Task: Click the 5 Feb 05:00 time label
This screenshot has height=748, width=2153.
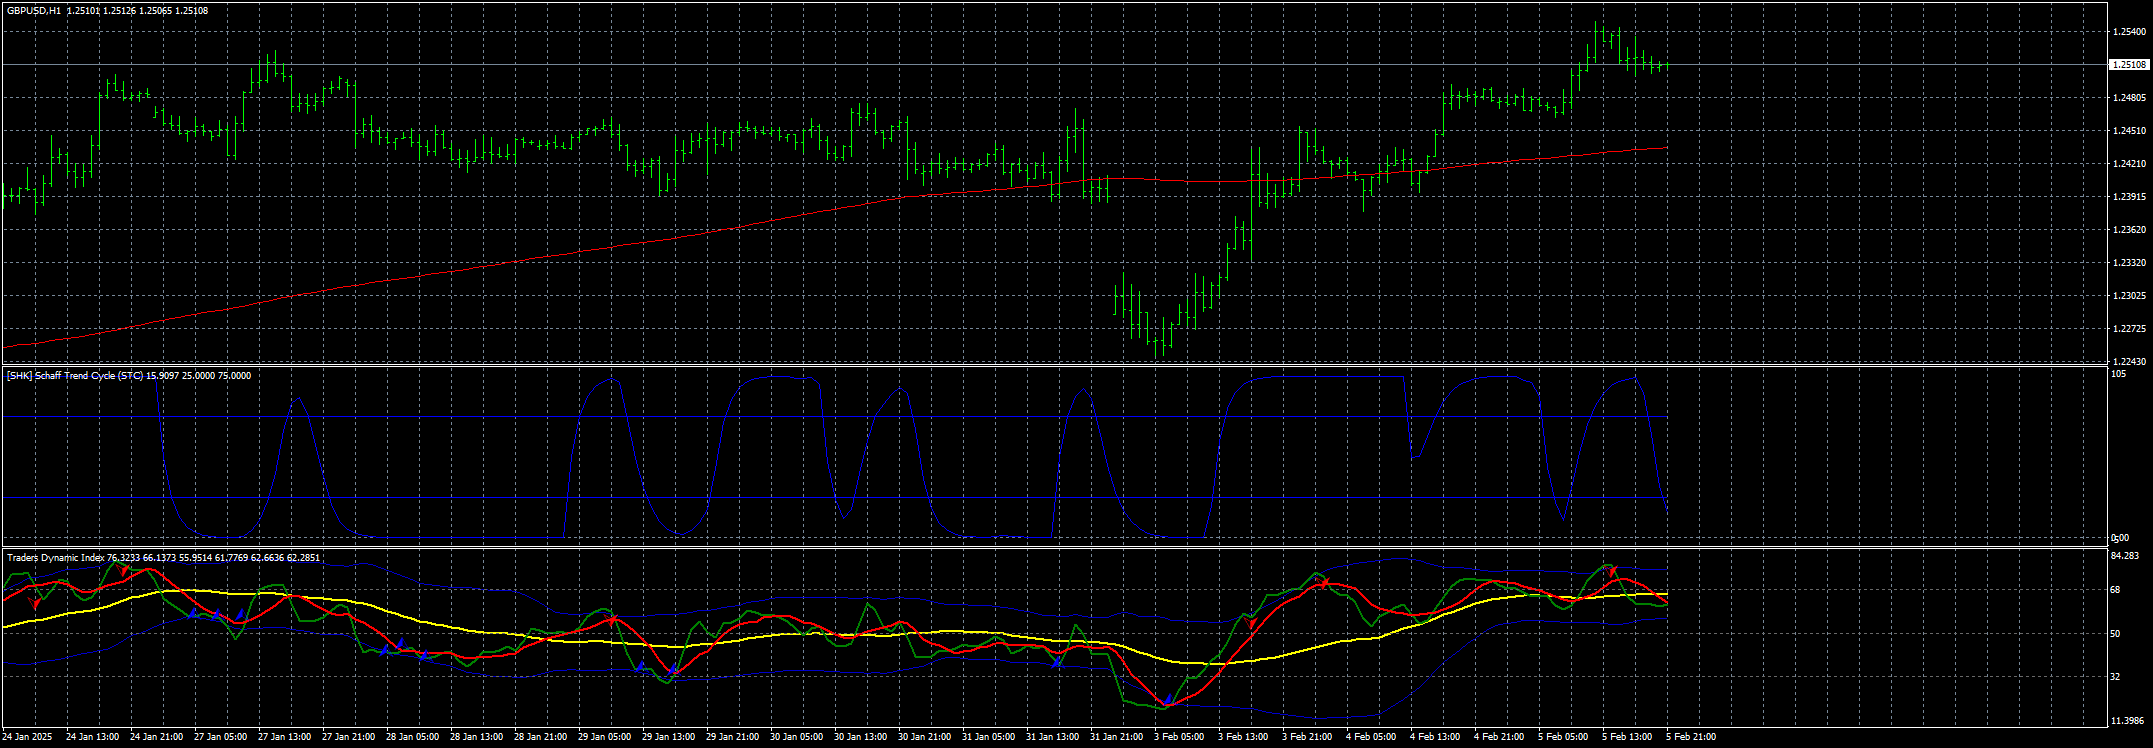Action: (x=1563, y=737)
